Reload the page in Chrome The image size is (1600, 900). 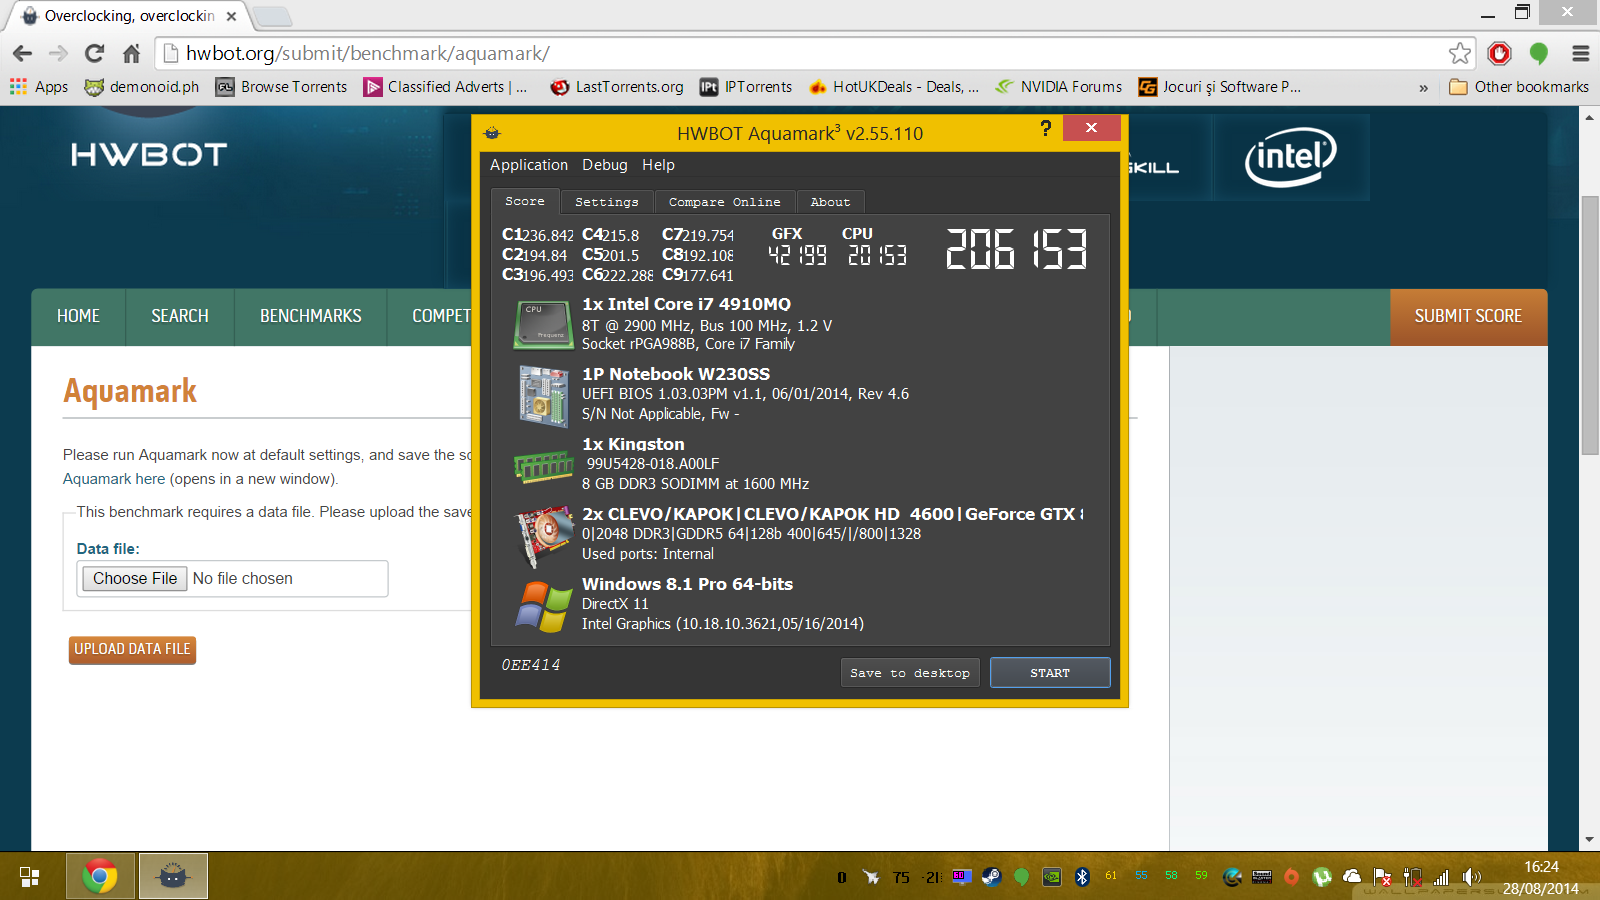tap(95, 53)
